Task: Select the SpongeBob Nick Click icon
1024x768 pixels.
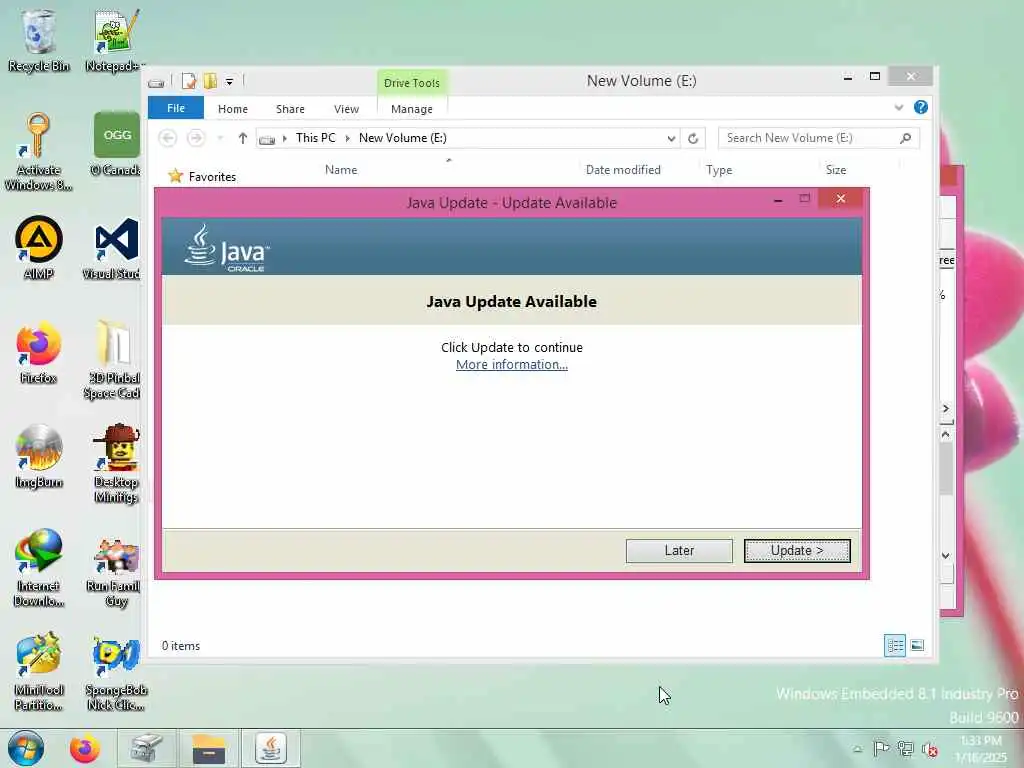Action: coord(116,674)
